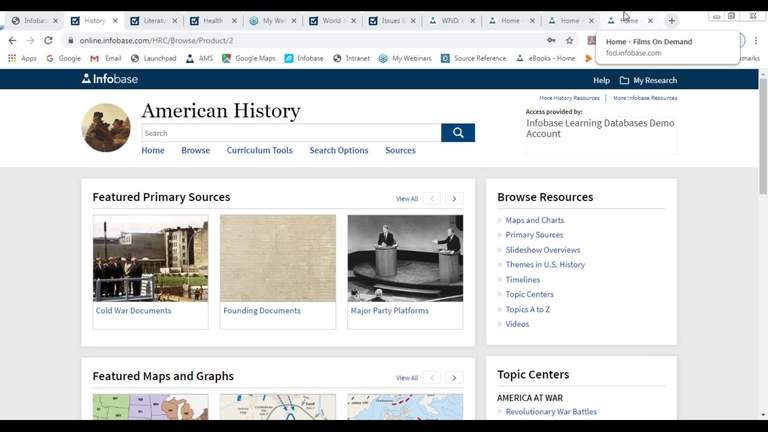Click the browser back arrow
The width and height of the screenshot is (768, 432).
12,40
